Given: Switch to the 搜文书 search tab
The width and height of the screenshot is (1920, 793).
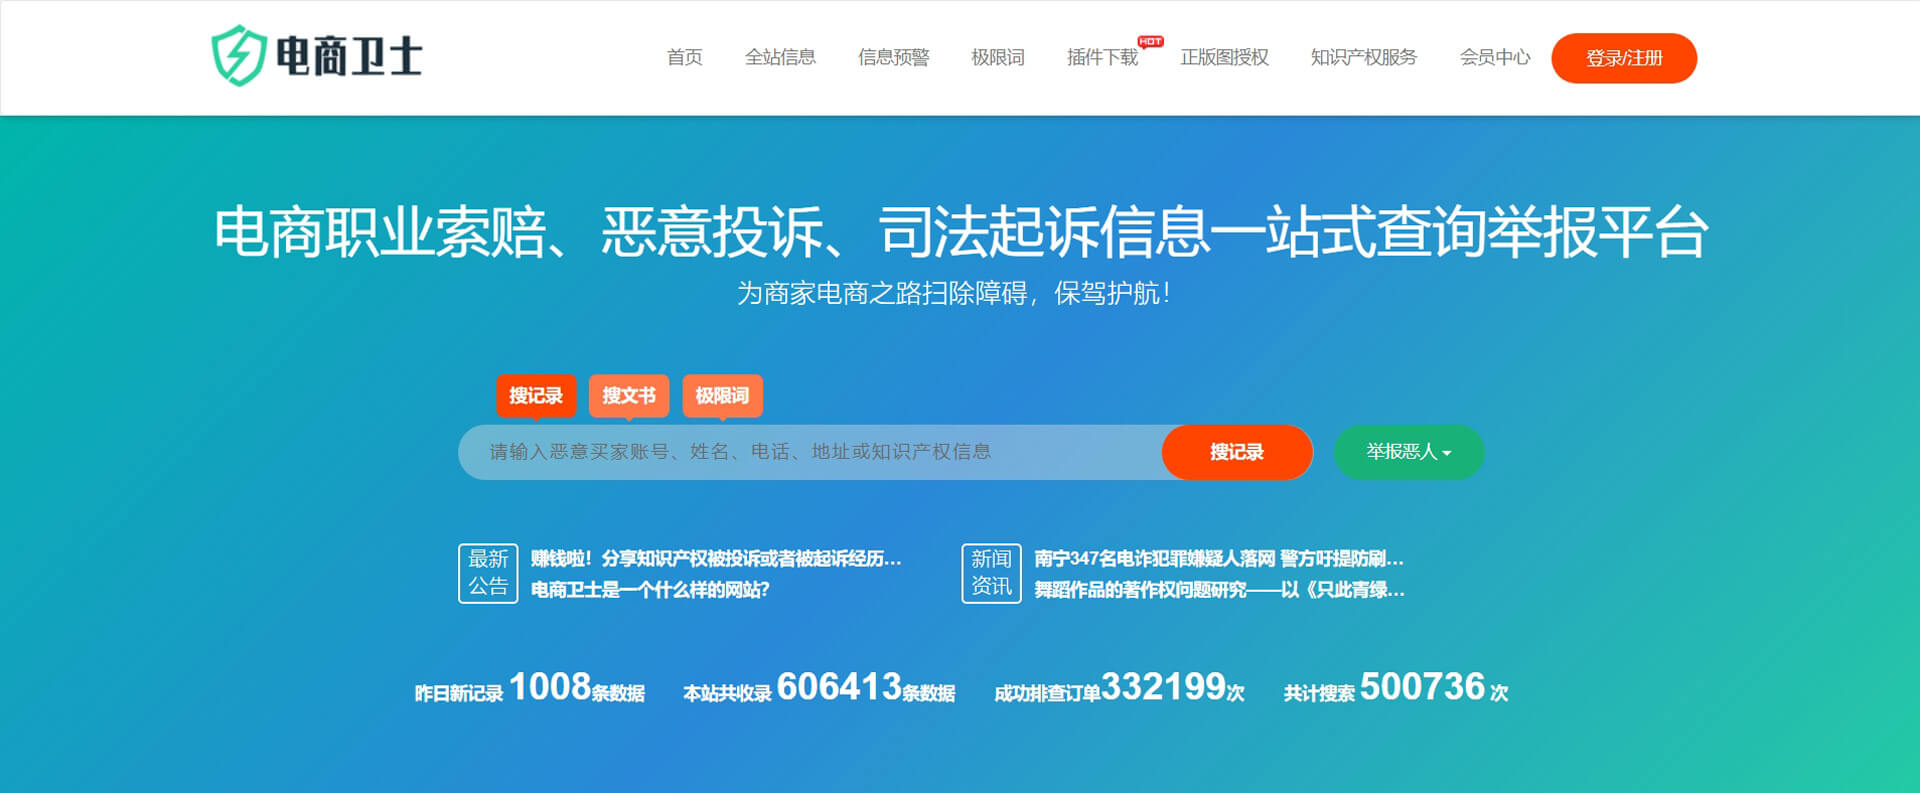Looking at the screenshot, I should 629,396.
